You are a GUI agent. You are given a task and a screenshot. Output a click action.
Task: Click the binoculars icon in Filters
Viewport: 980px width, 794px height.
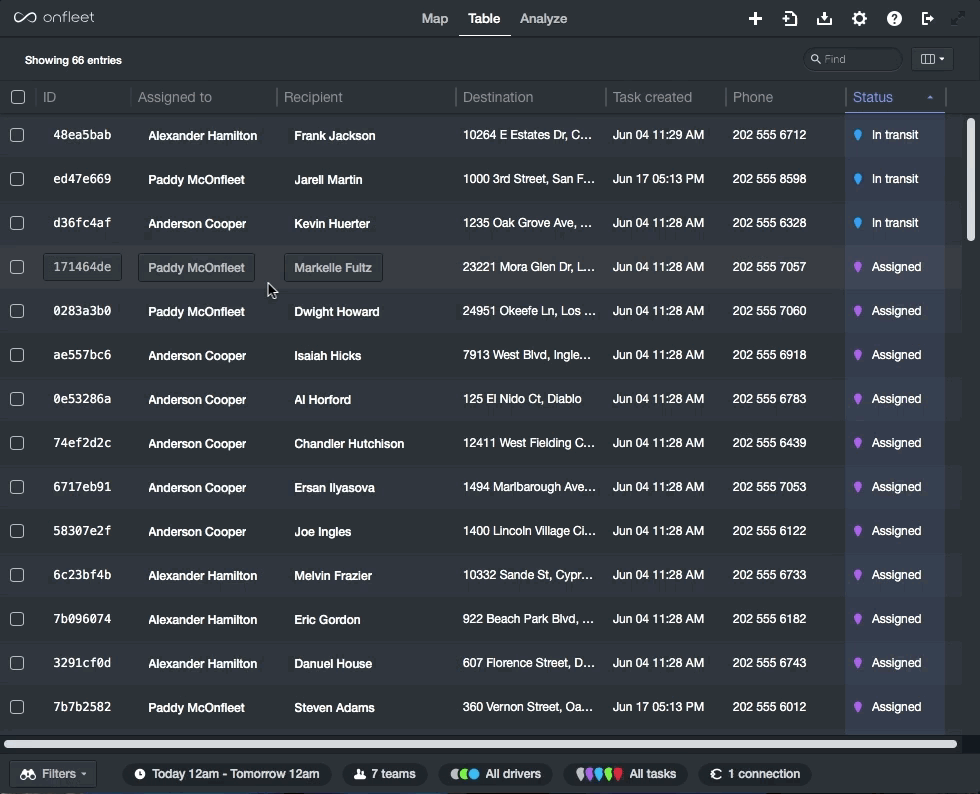tap(28, 774)
